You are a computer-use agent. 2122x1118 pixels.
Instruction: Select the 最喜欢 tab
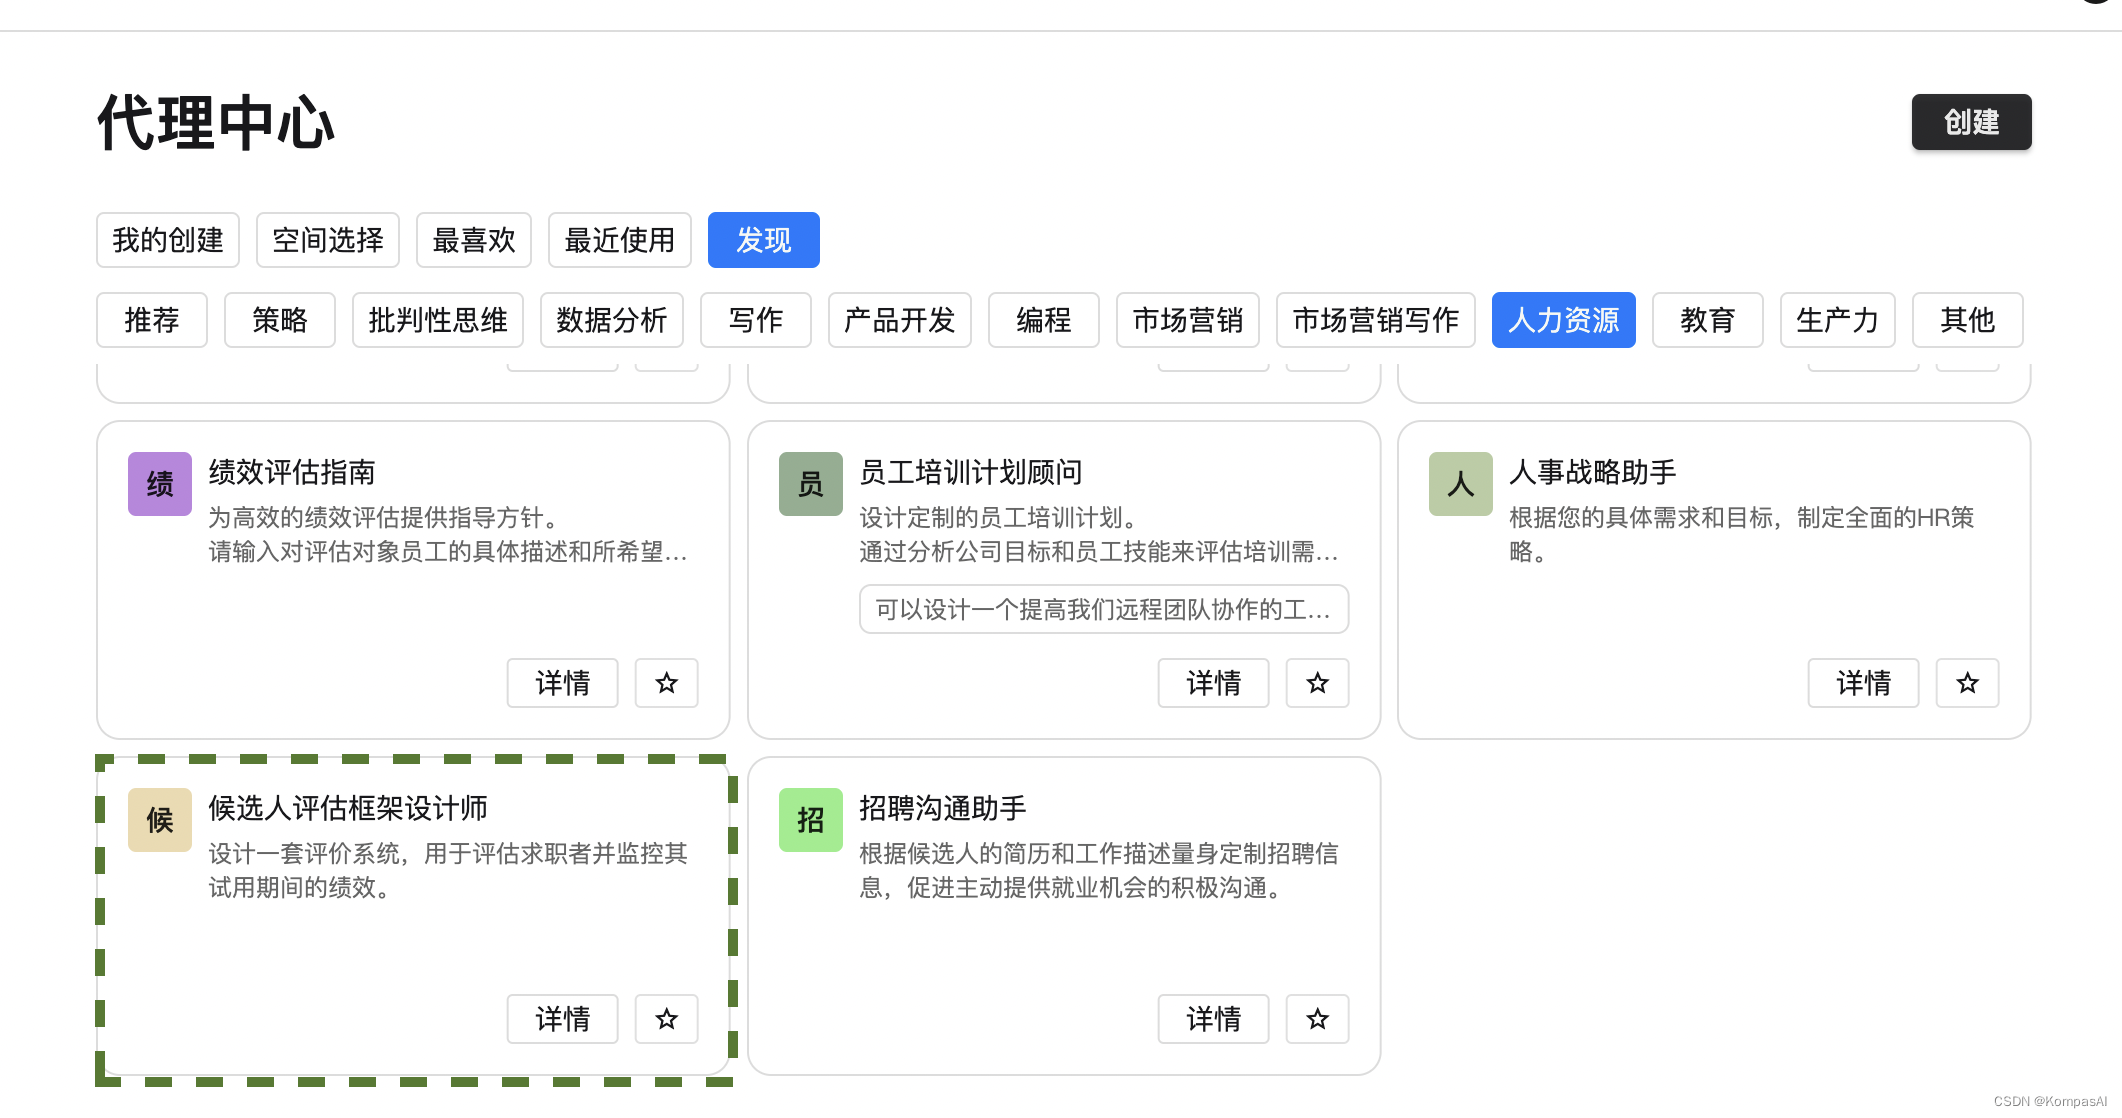473,240
